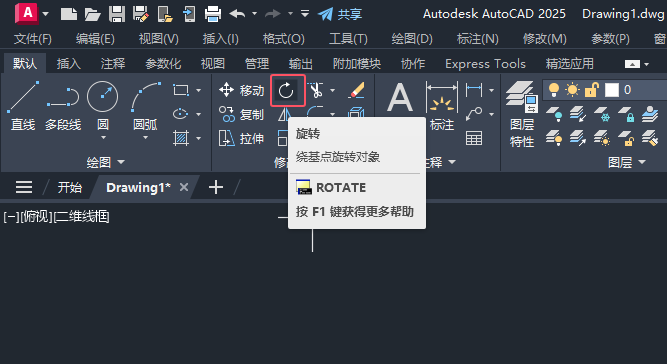Open Customize Quick Access Toolbar dropdown
Viewport: 667px width, 364px height.
tap(305, 14)
